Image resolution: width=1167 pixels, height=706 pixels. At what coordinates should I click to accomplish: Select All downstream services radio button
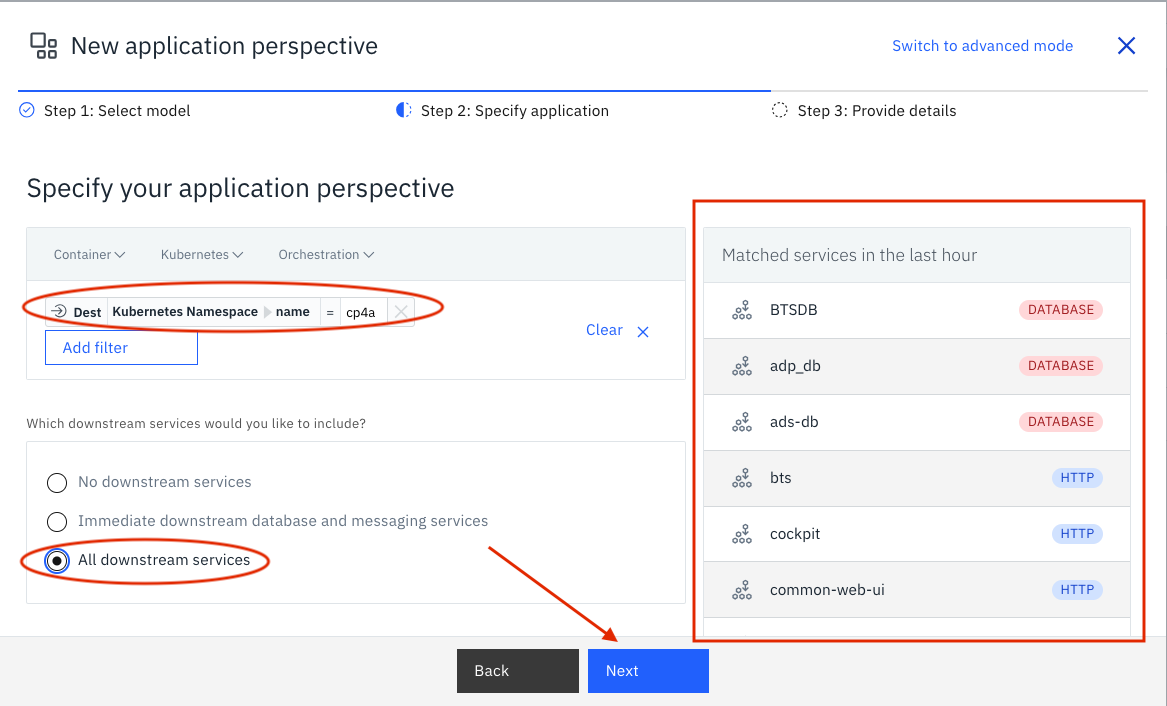coord(57,560)
